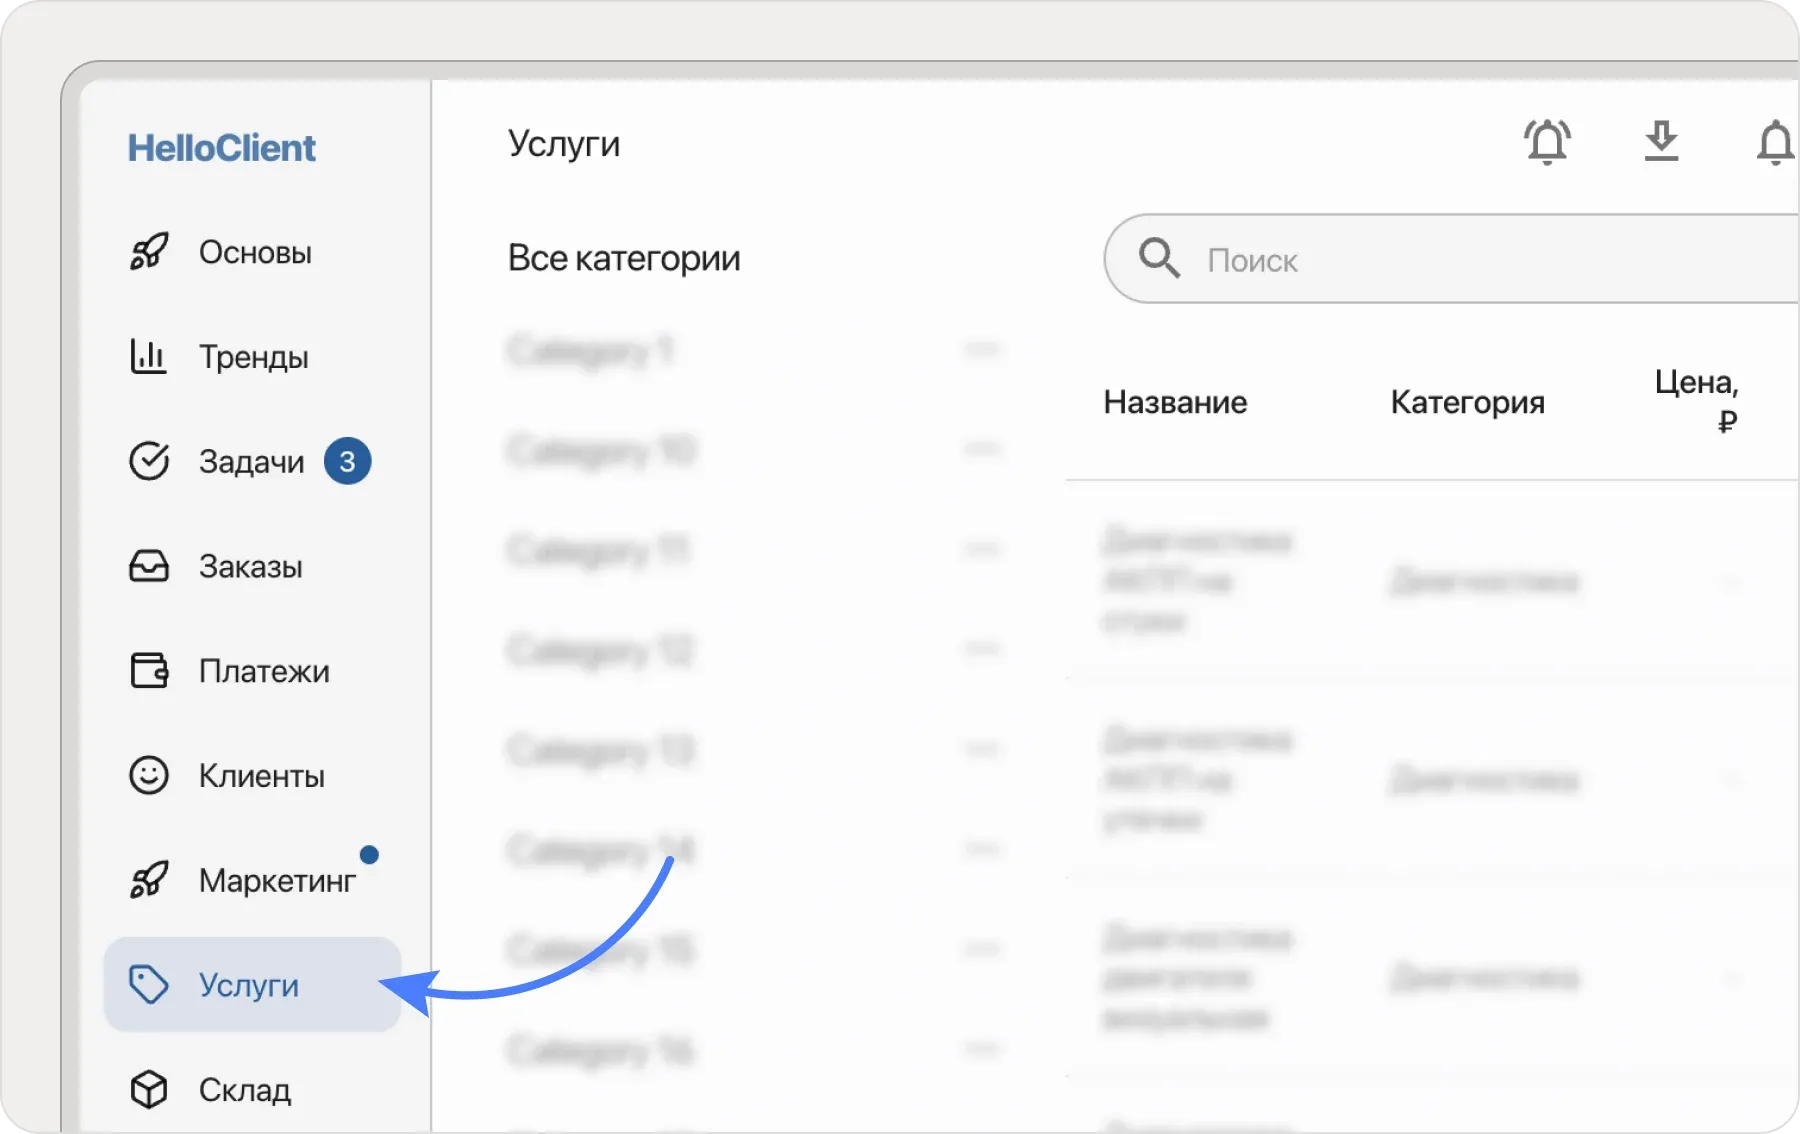
Task: Open Заказы via its inbox icon
Action: point(148,566)
